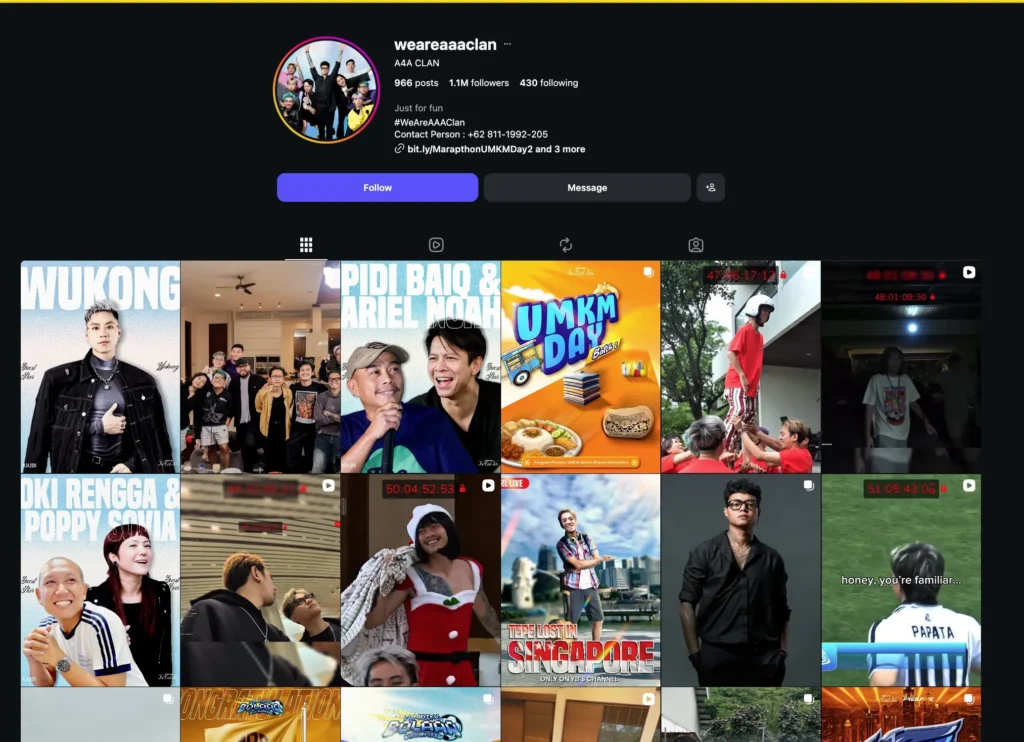The image size is (1024, 742).
Task: Open the Reels tab icon
Action: pos(436,245)
